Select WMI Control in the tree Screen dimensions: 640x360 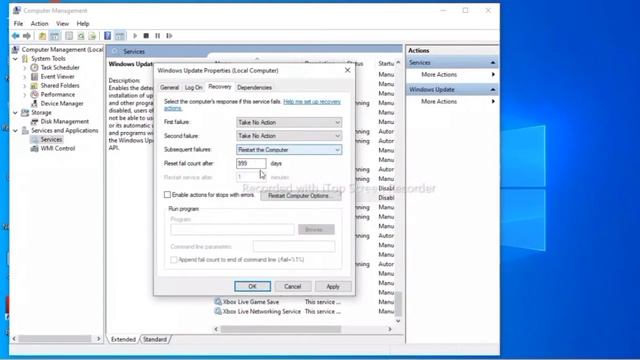click(x=58, y=148)
